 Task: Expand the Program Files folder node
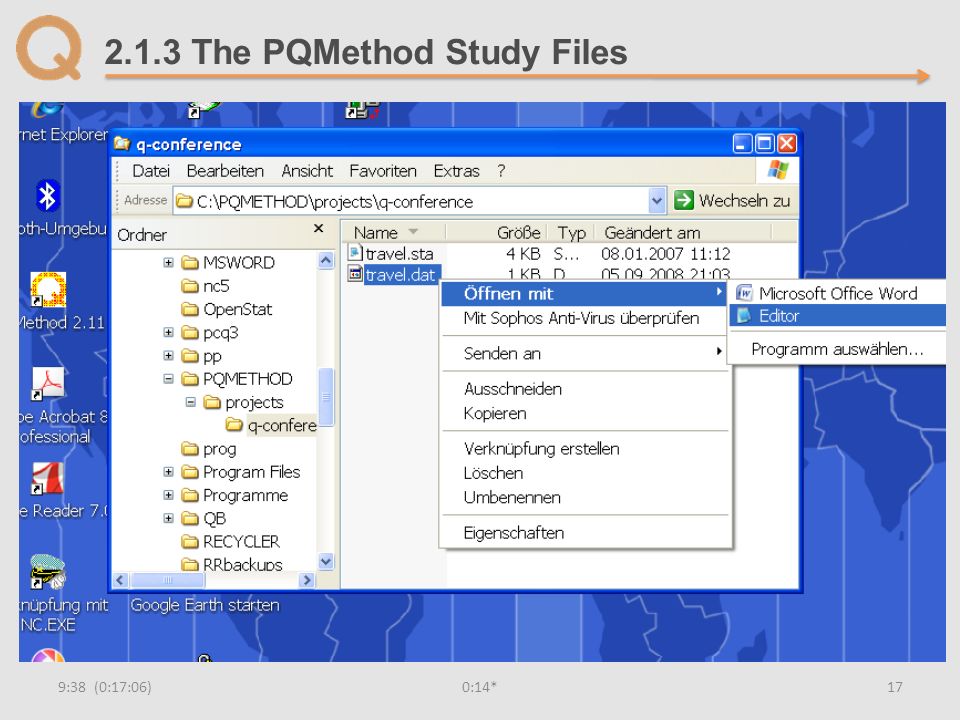click(168, 472)
